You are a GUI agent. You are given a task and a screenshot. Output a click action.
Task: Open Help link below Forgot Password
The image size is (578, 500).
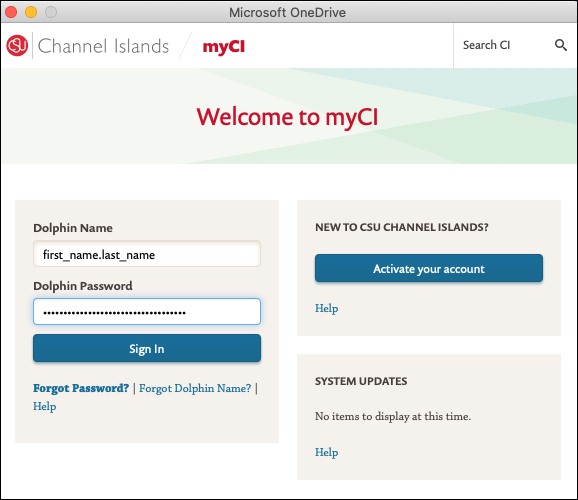(45, 406)
